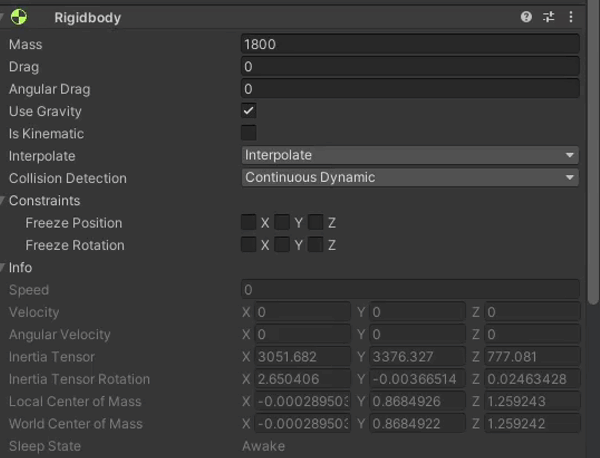The height and width of the screenshot is (458, 600).
Task: Click the Angular Velocity Y field
Action: point(417,334)
